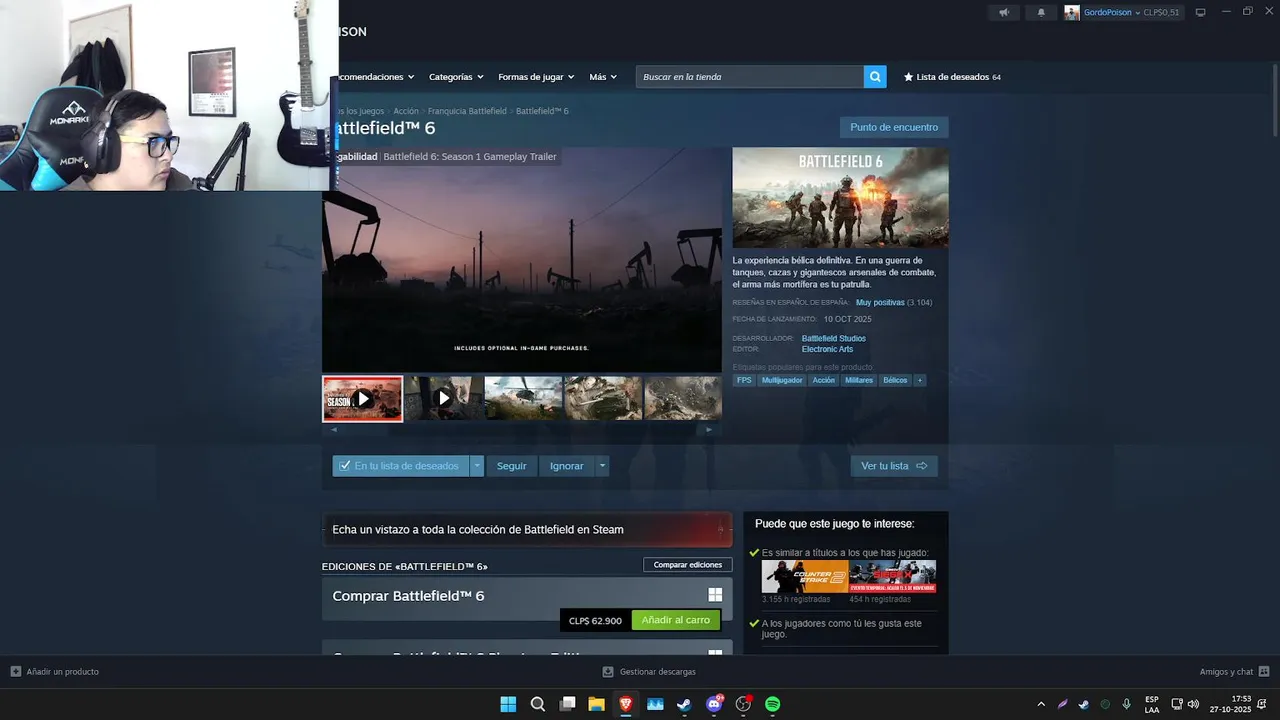The image size is (1280, 720).
Task: Open Brave browser from taskbar
Action: (x=626, y=704)
